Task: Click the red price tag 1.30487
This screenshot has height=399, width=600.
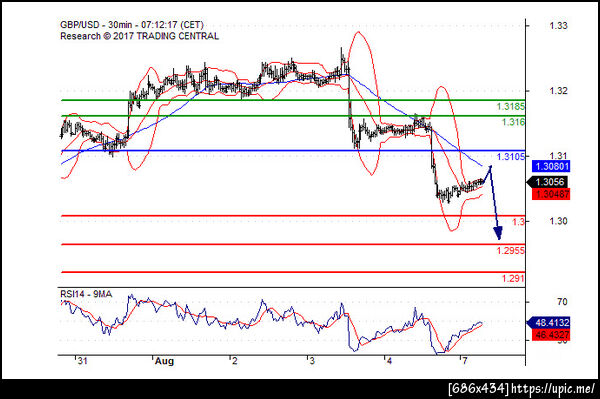Action: [551, 194]
